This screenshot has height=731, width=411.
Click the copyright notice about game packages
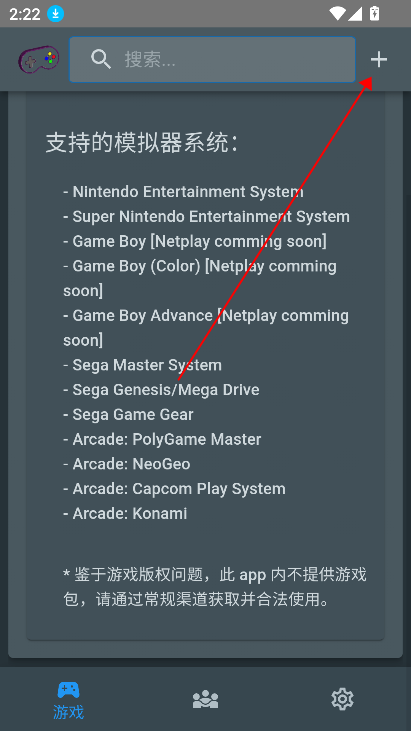point(215,587)
